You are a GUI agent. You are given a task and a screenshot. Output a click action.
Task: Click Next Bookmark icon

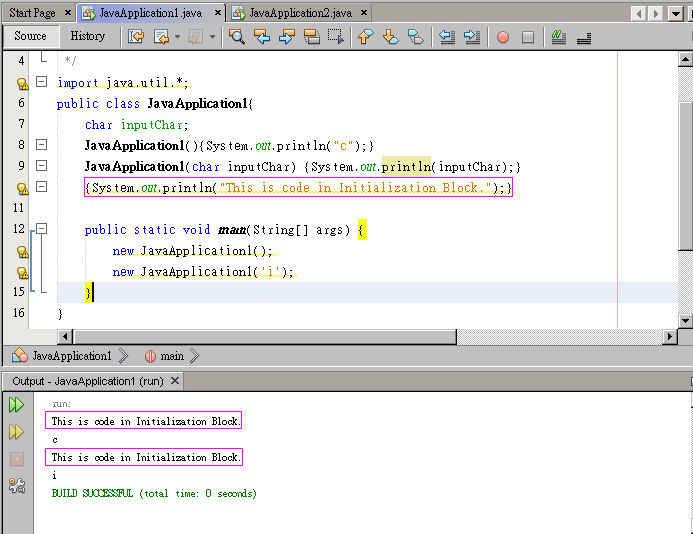click(x=390, y=36)
